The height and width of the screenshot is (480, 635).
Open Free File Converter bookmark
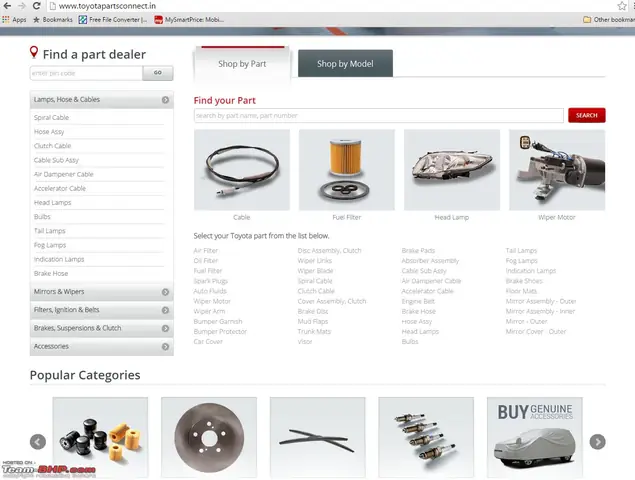point(113,19)
